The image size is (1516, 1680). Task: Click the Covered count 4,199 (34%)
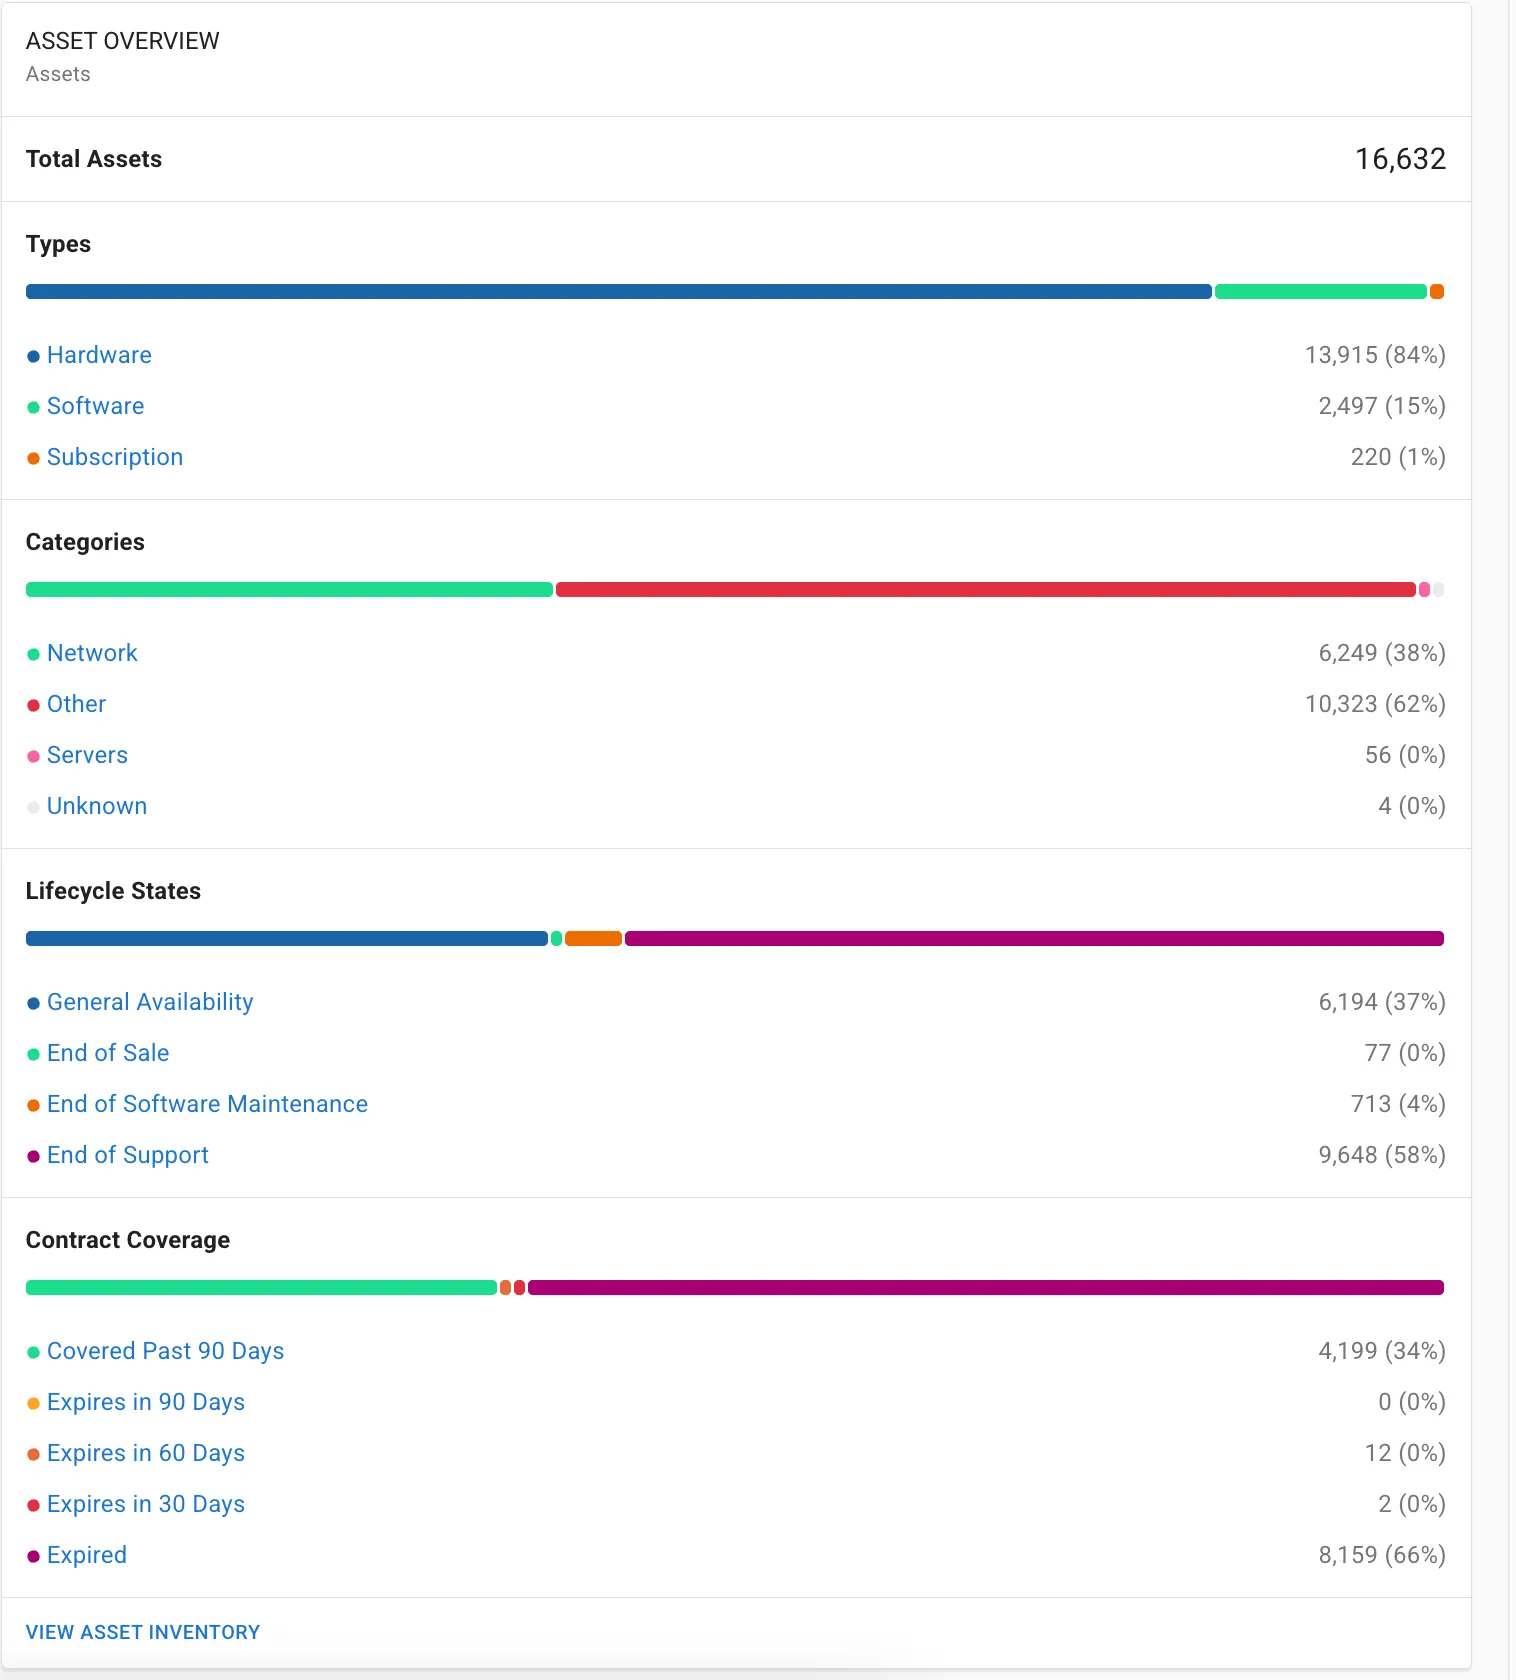[x=1382, y=1351]
